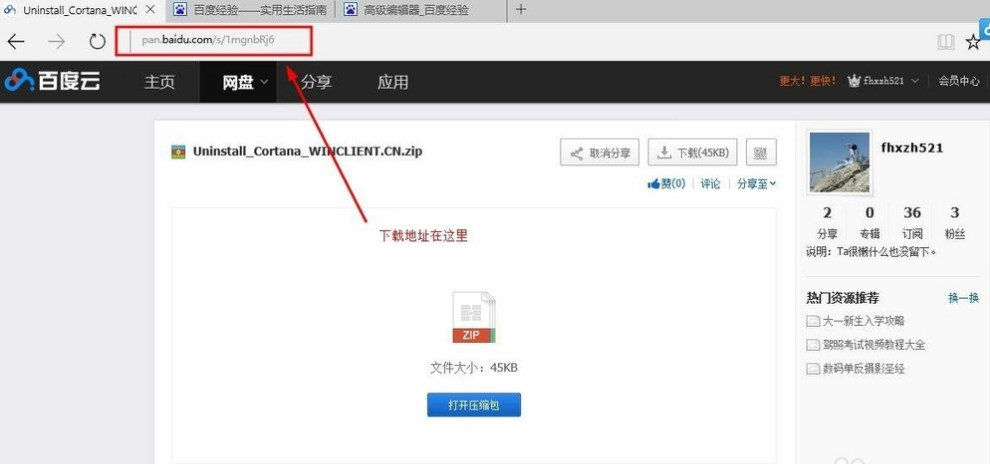This screenshot has height=464, width=990.
Task: Open the 评论 comments link
Action: click(x=710, y=184)
